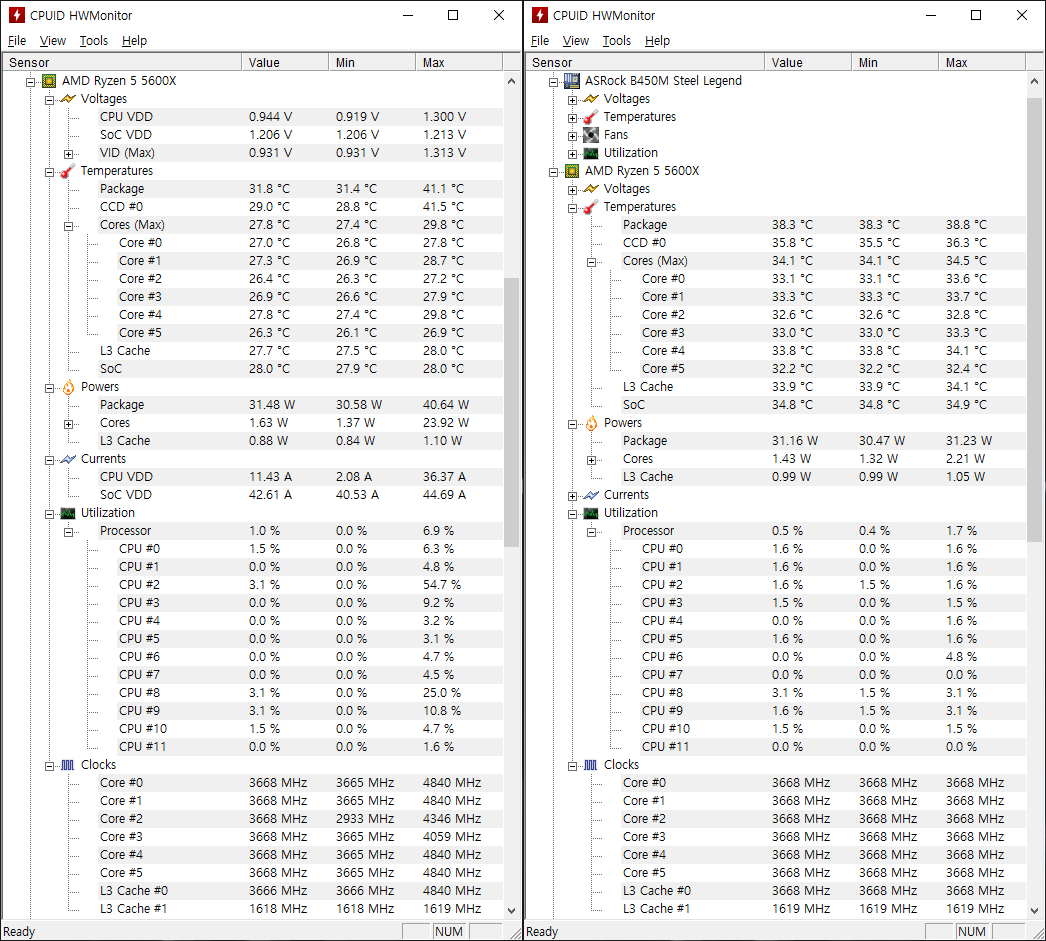Viewport: 1046px width, 941px height.
Task: Open Tools menu in right window
Action: [616, 41]
